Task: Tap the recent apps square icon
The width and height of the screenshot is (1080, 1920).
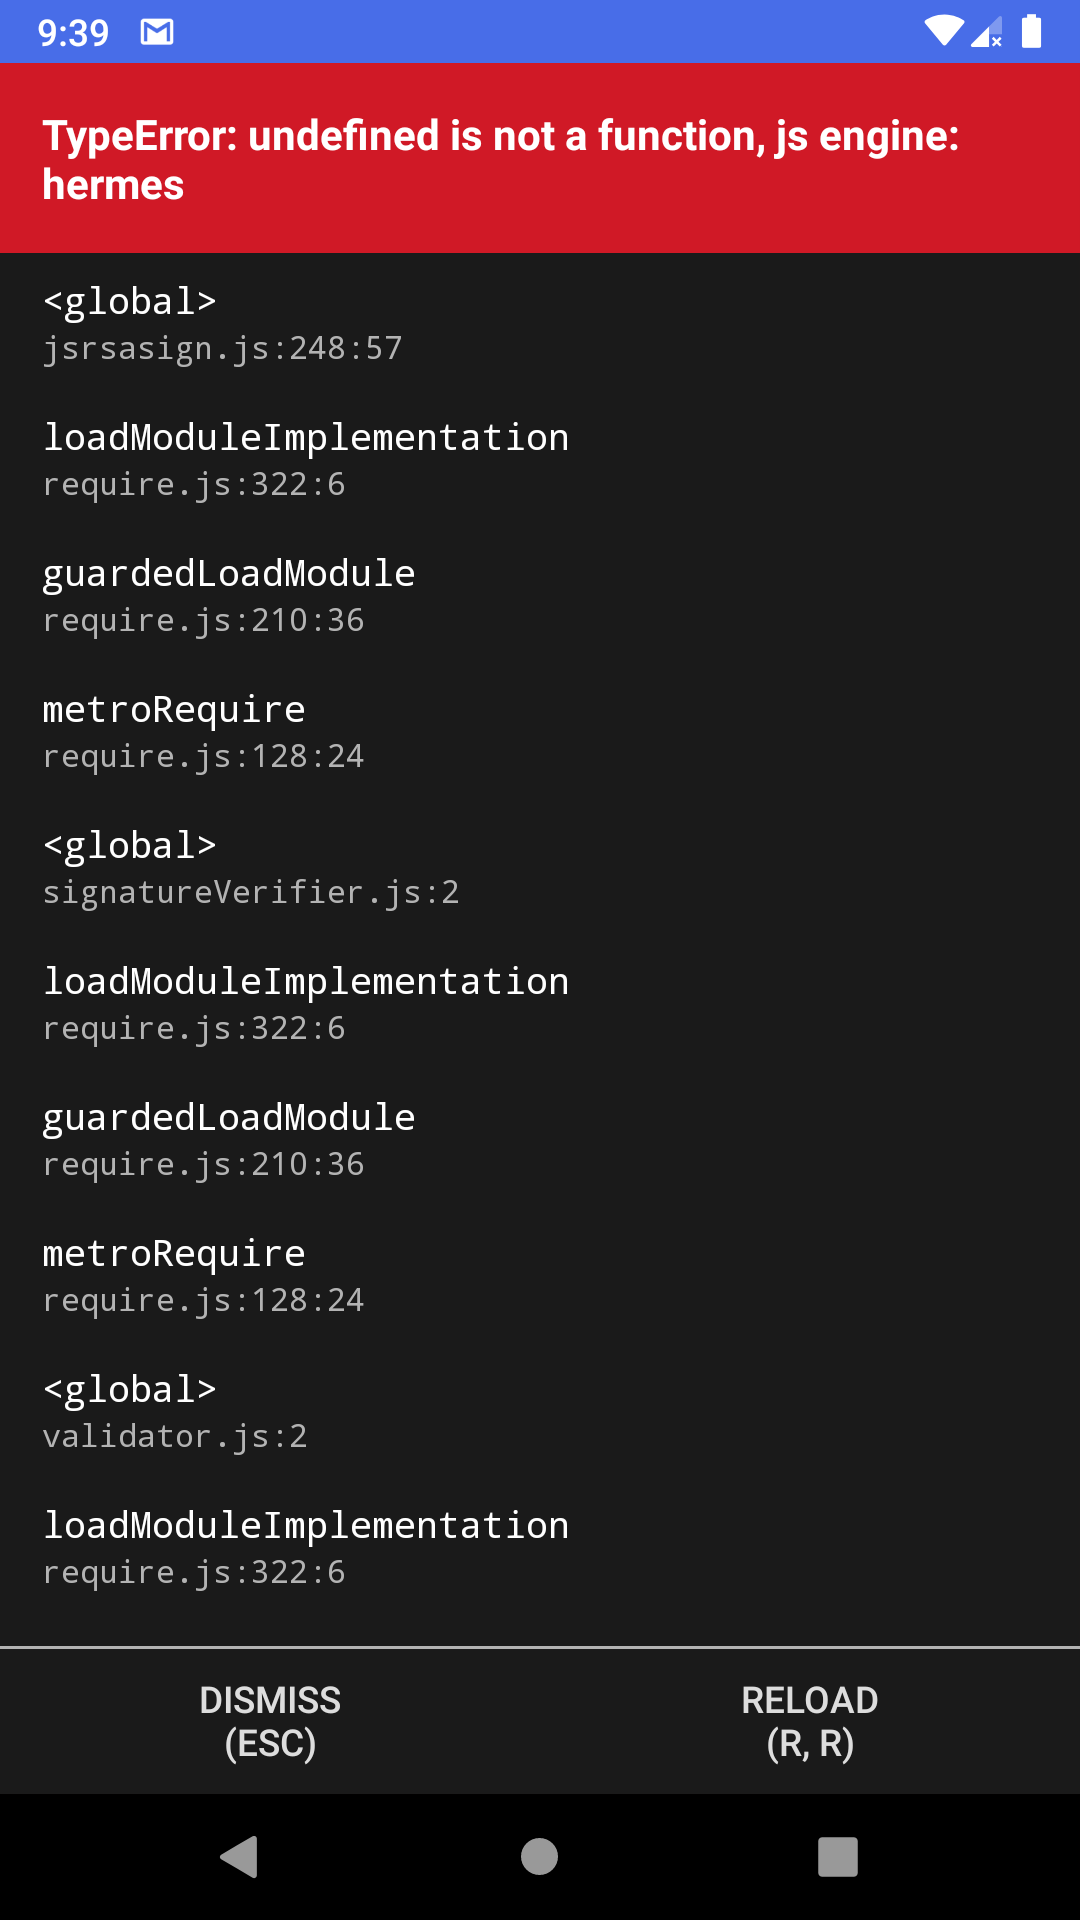Action: (838, 1857)
